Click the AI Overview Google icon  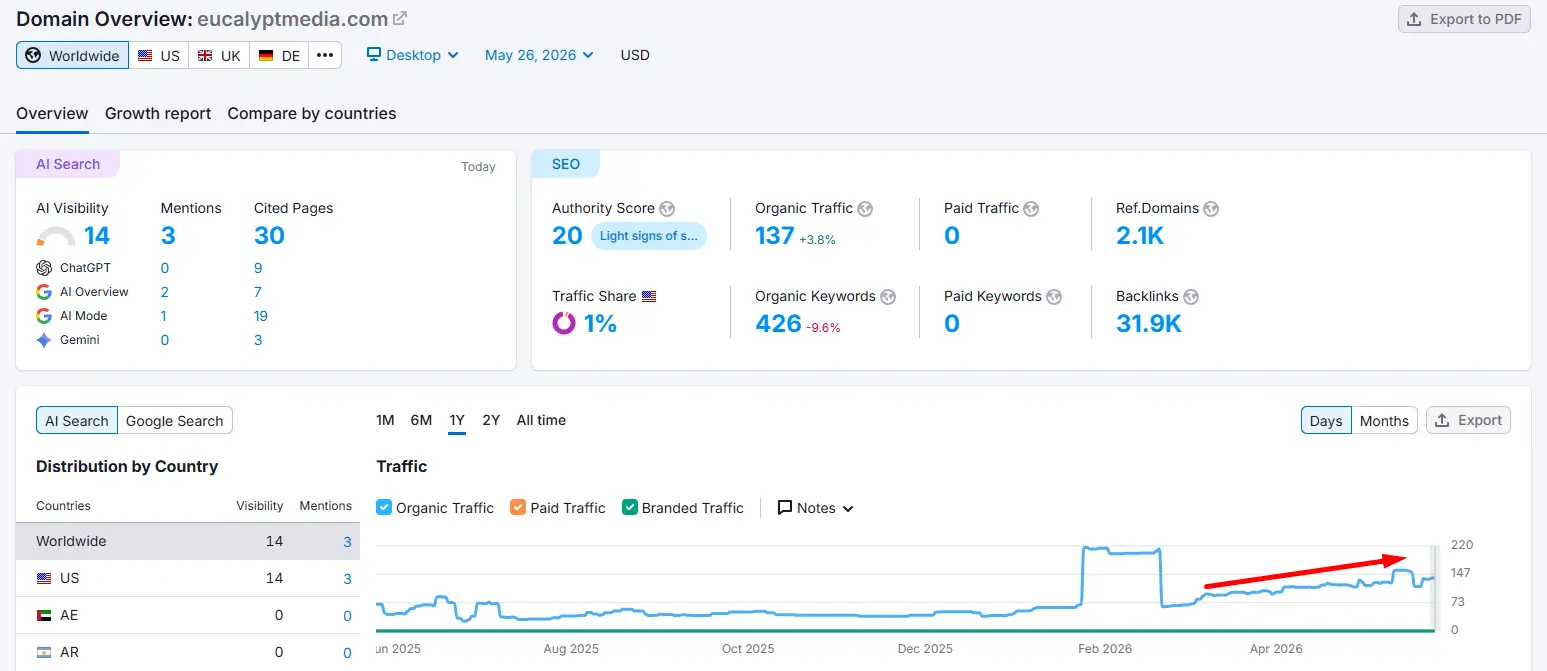point(44,292)
